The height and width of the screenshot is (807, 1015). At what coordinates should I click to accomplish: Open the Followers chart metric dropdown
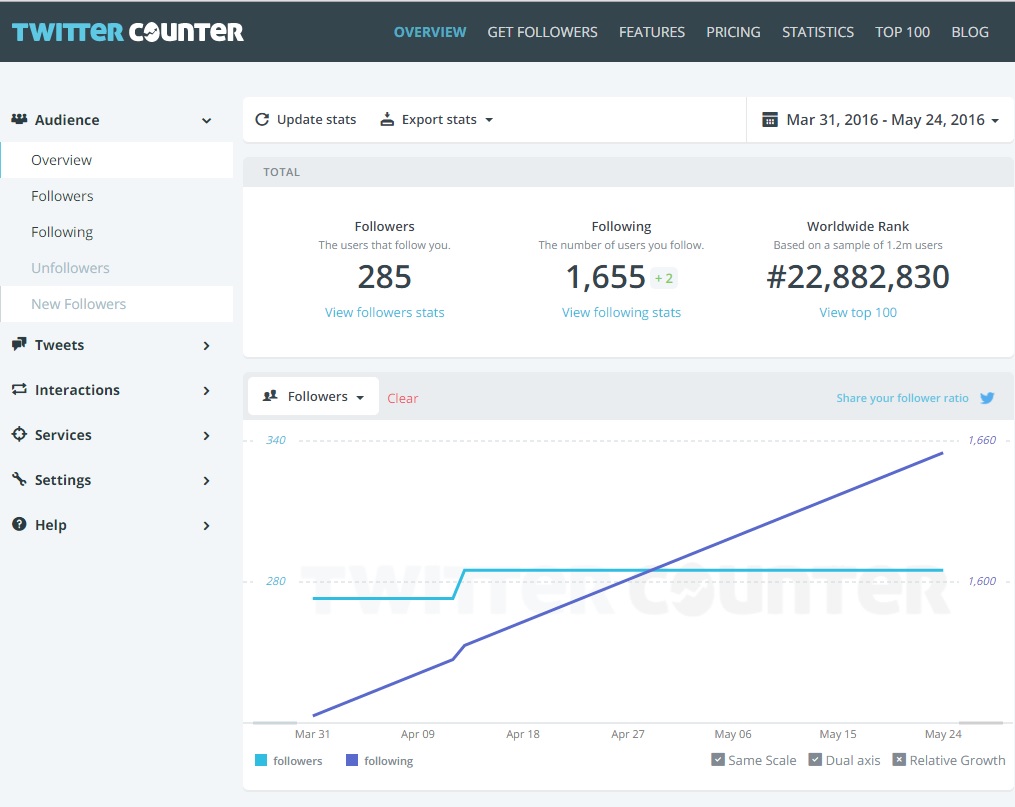click(313, 396)
